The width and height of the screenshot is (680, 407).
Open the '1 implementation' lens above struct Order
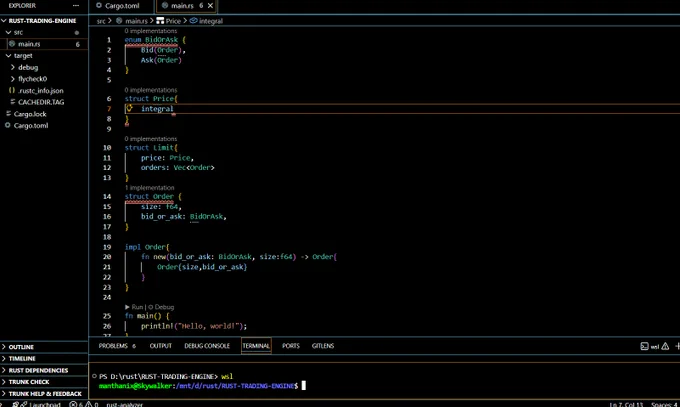coord(149,188)
